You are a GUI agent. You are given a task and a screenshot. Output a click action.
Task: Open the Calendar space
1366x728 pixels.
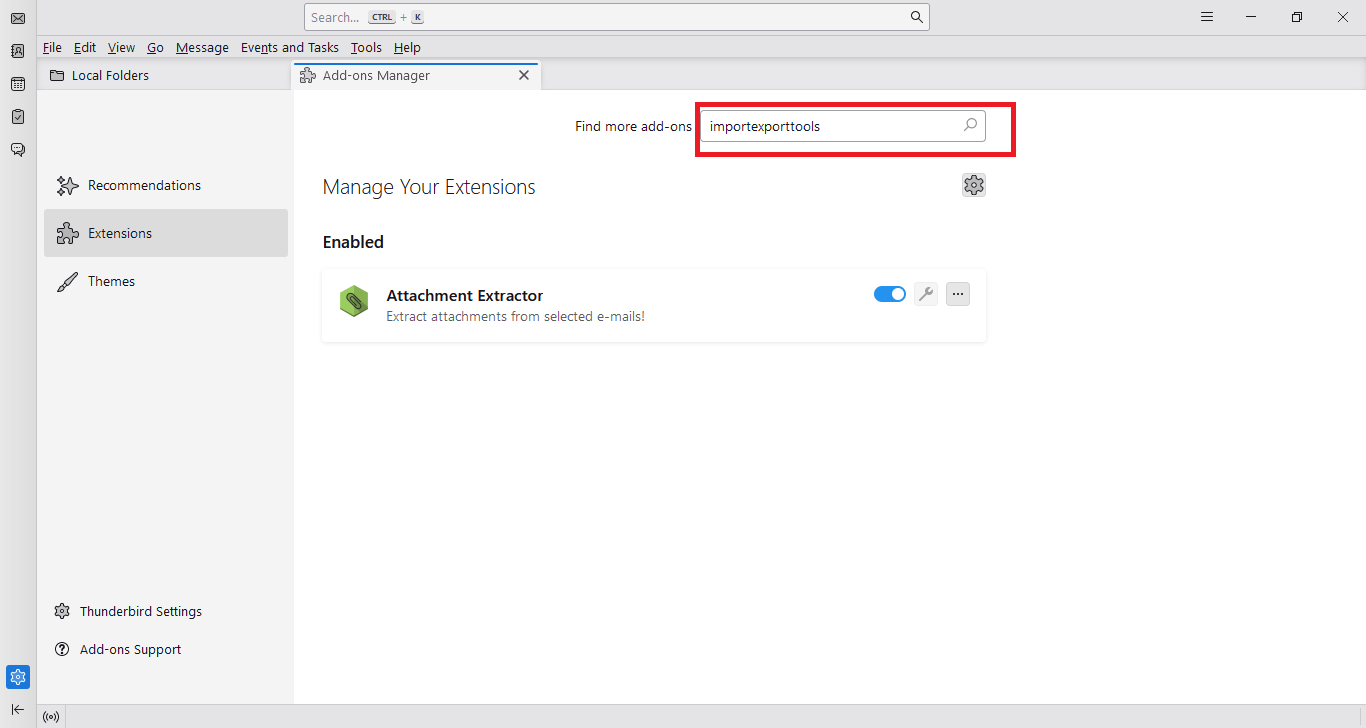(18, 84)
